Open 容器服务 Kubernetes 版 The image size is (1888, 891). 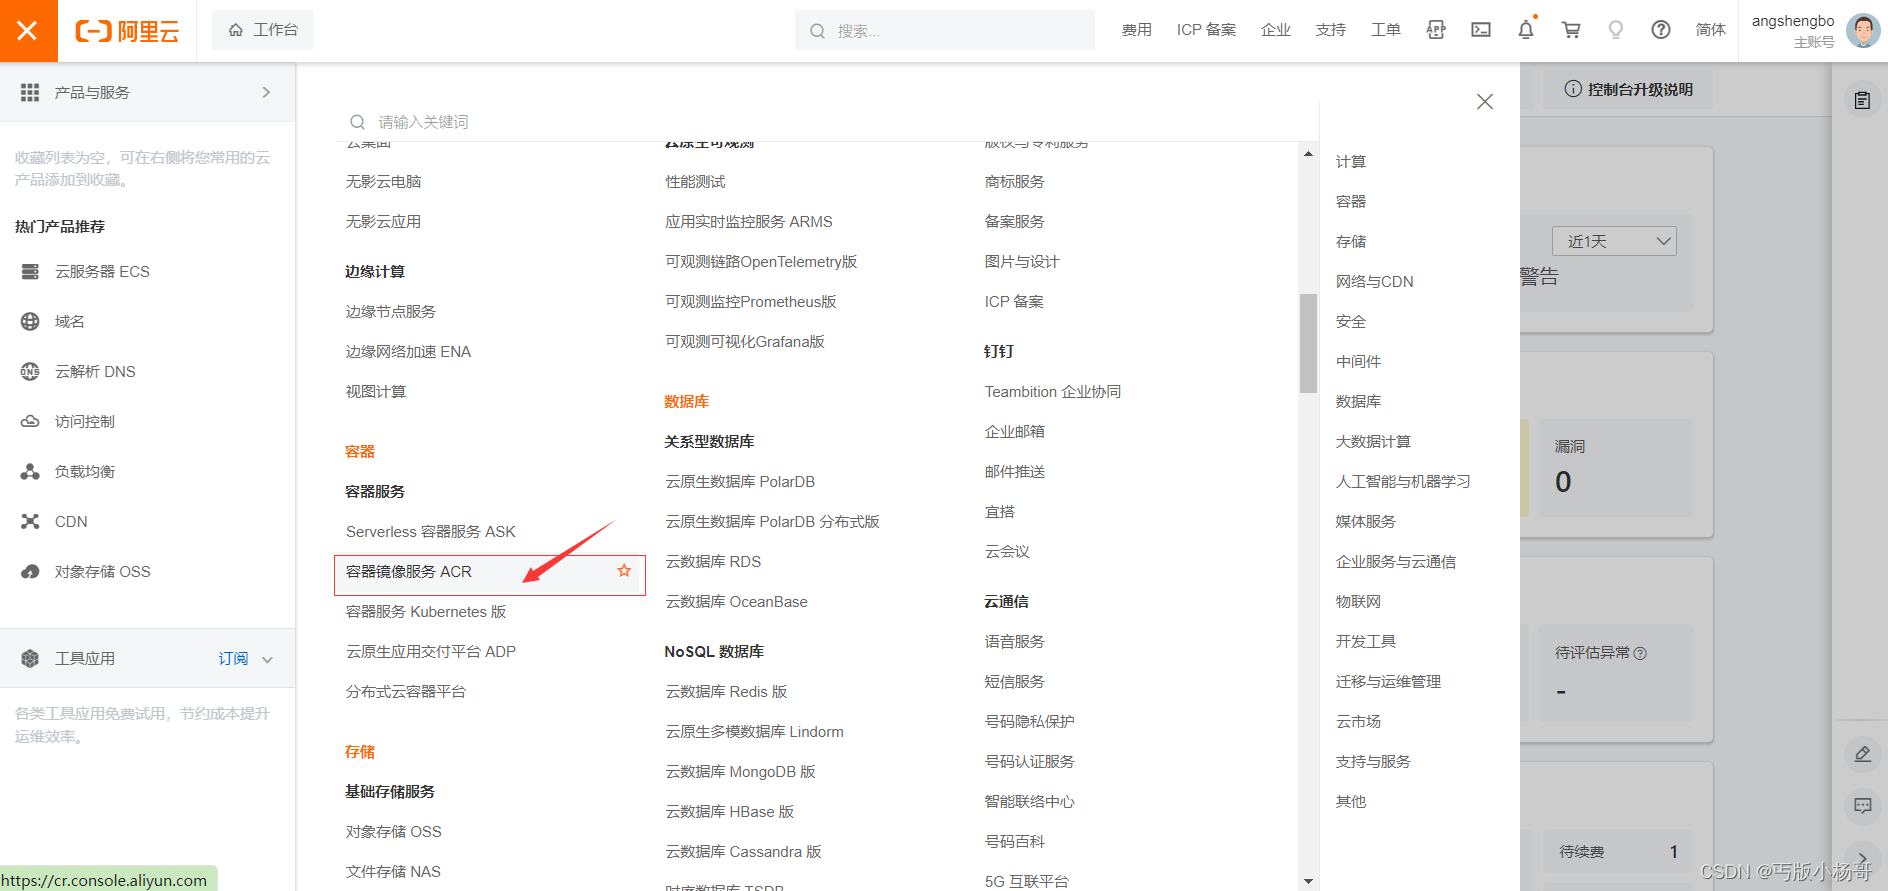point(426,612)
